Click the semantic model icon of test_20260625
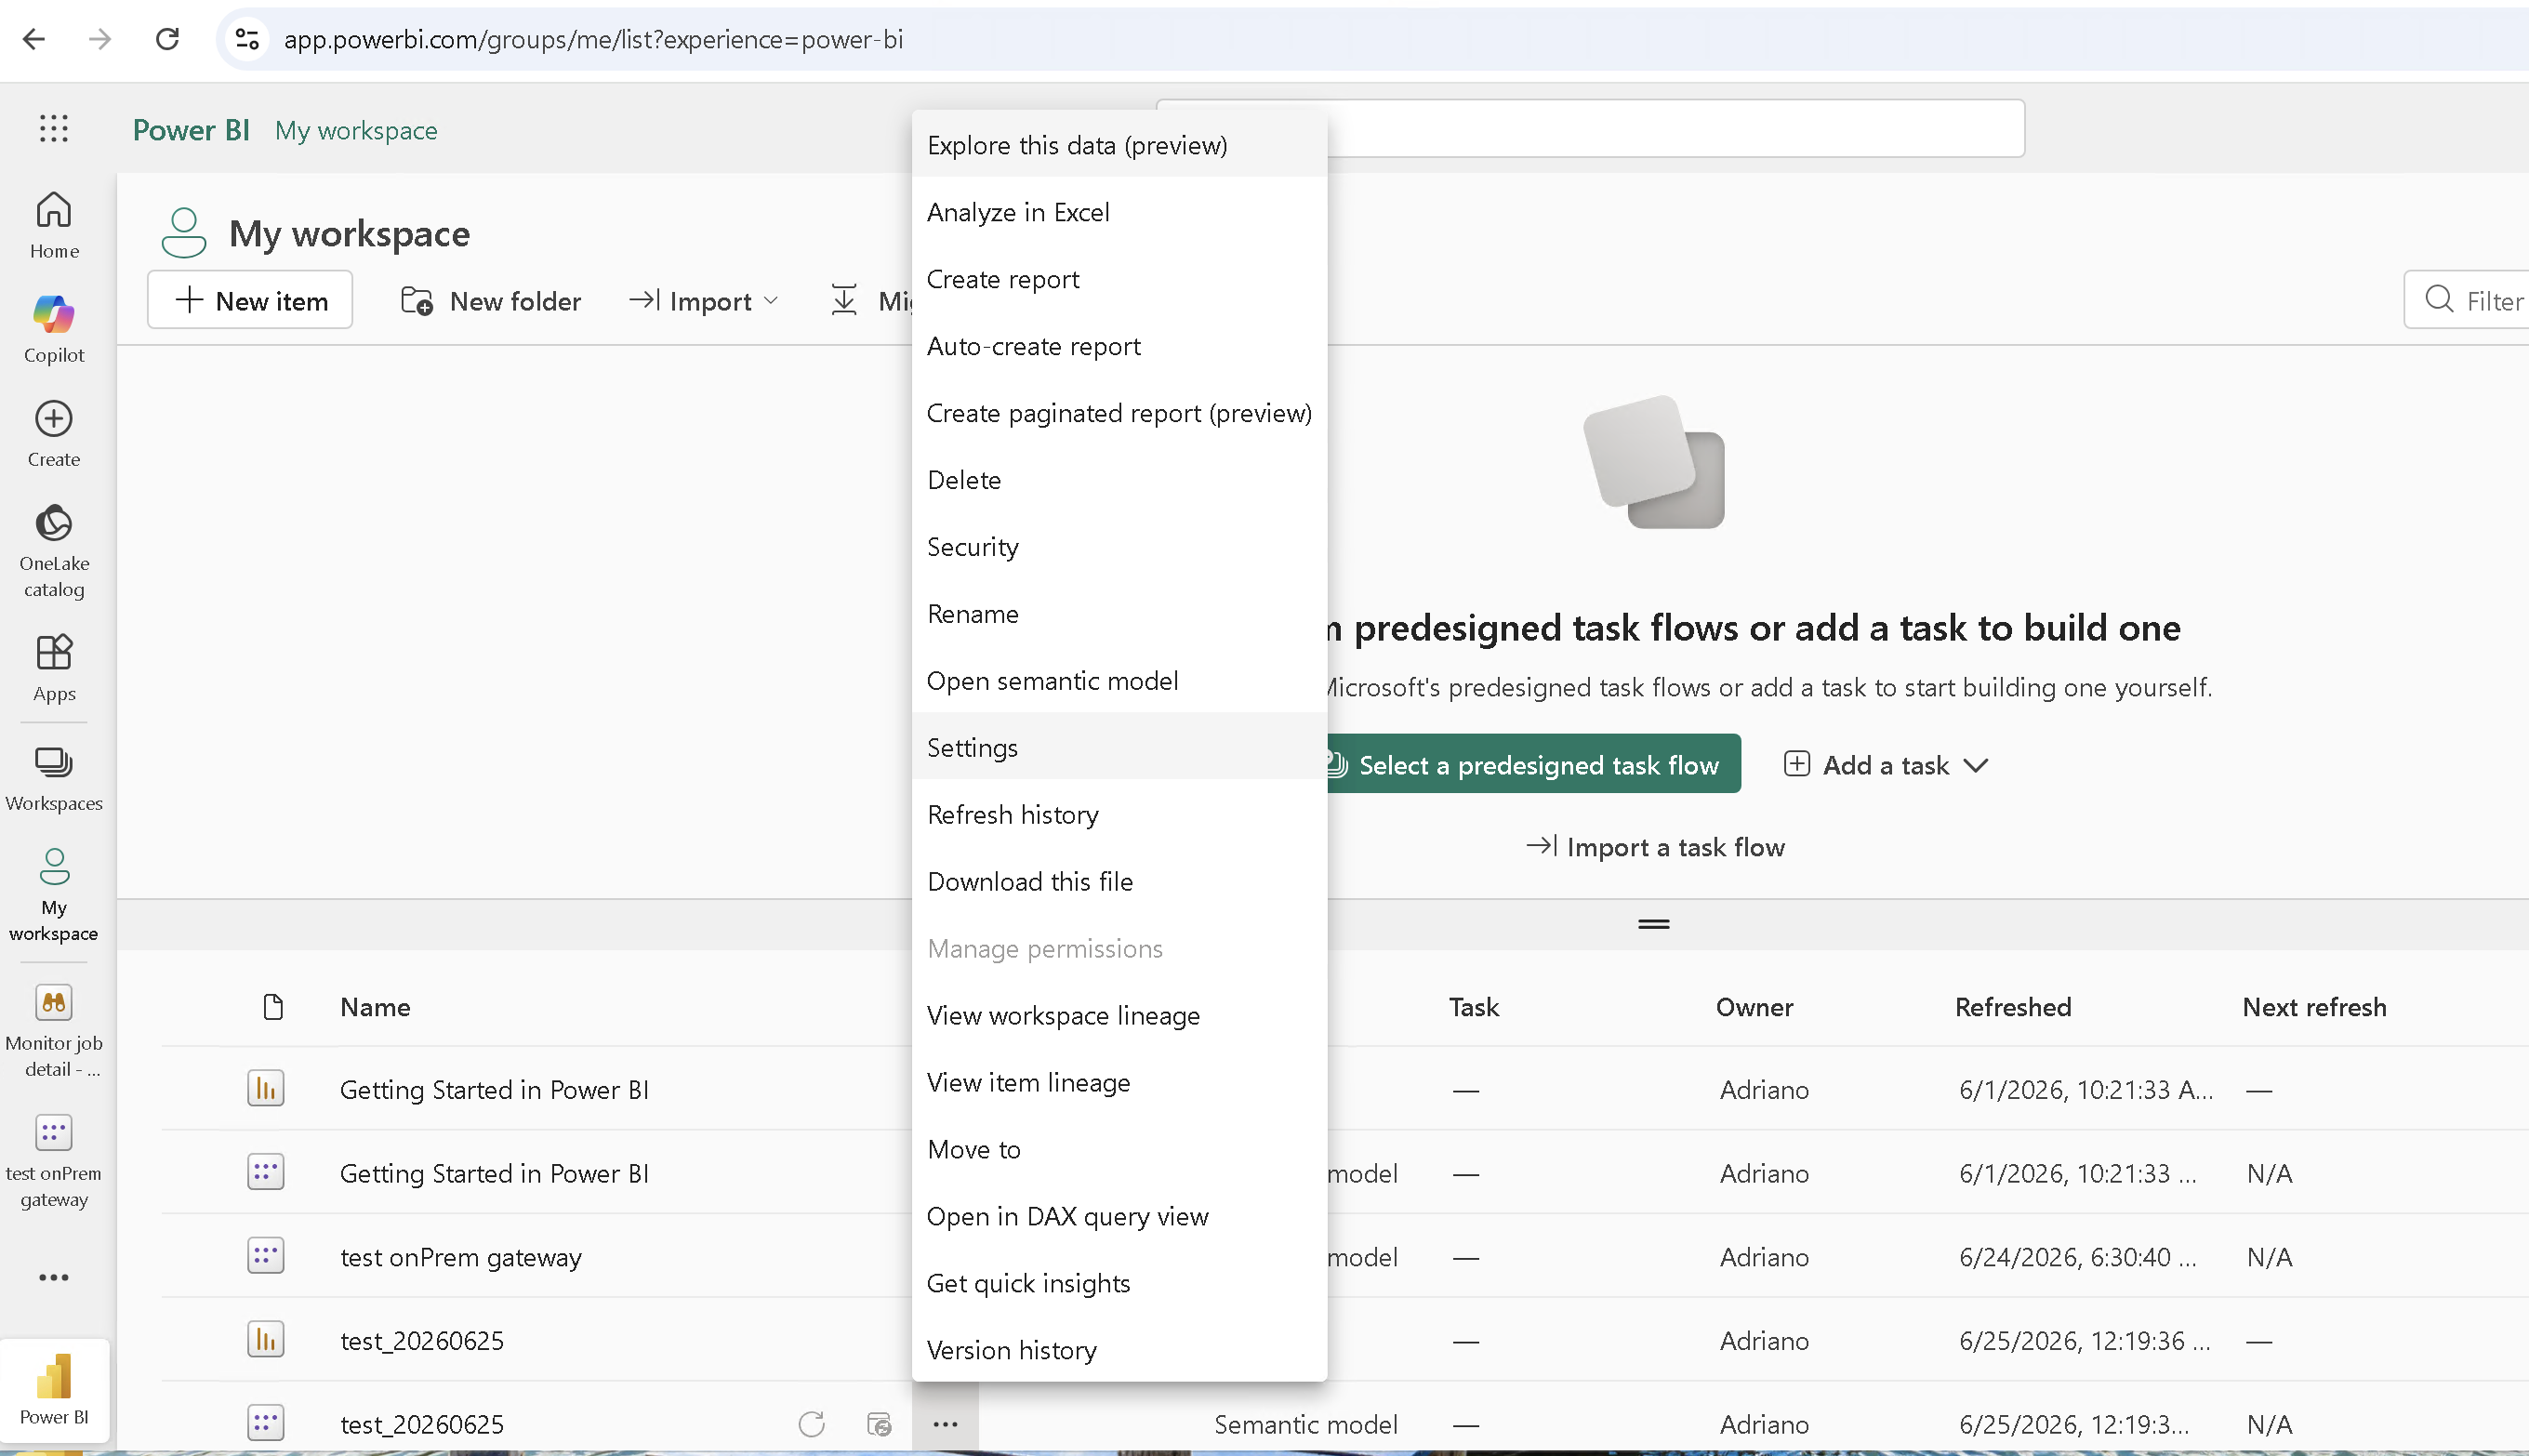 [266, 1423]
